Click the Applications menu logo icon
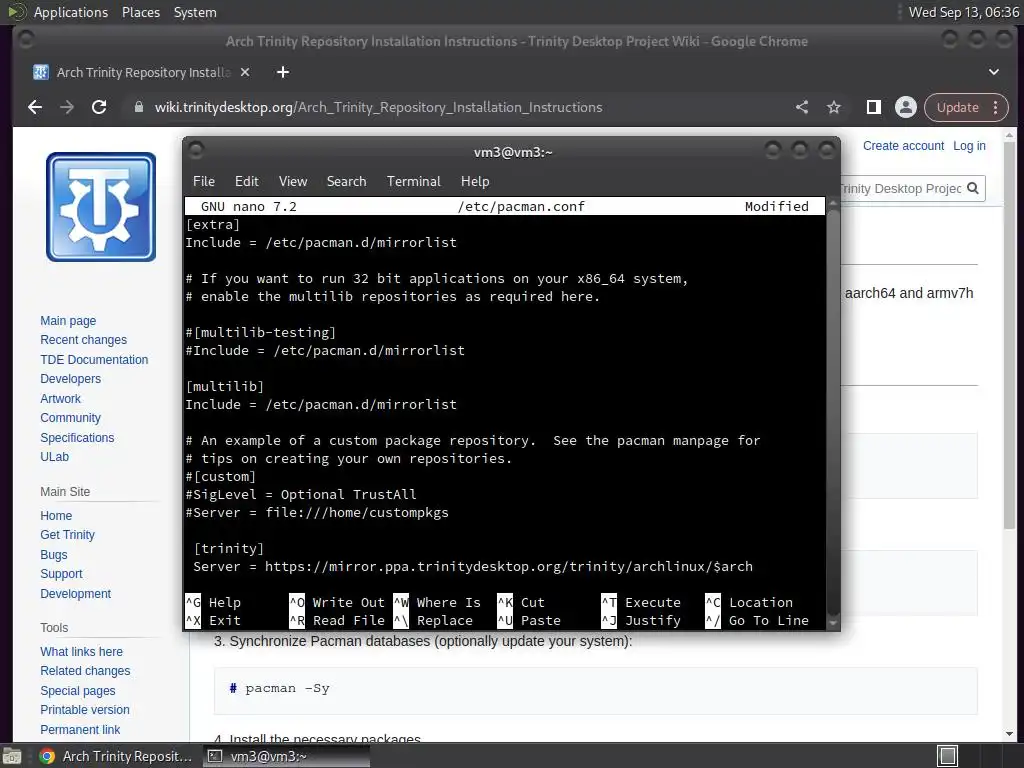 (x=17, y=12)
